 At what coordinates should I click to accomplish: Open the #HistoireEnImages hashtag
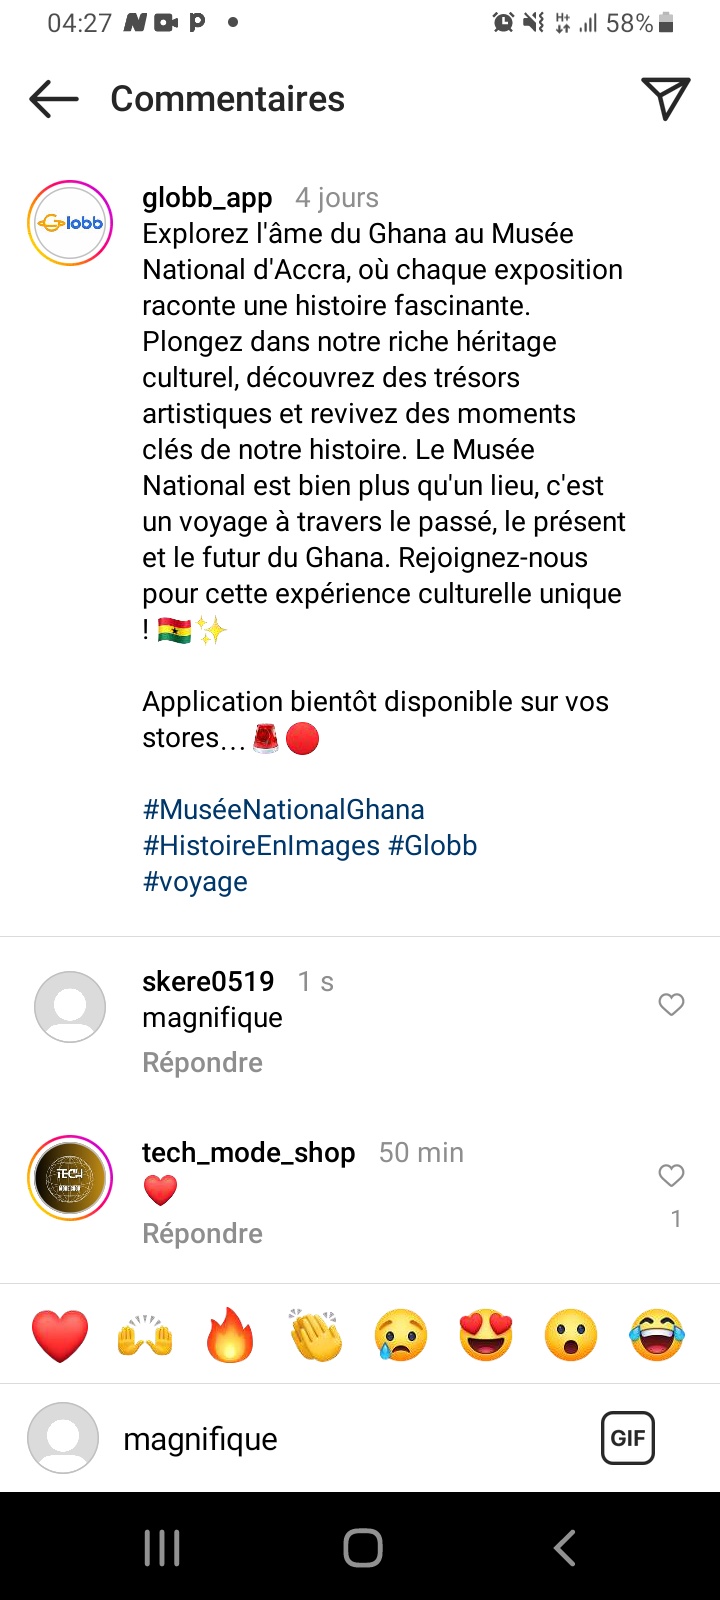(x=261, y=845)
